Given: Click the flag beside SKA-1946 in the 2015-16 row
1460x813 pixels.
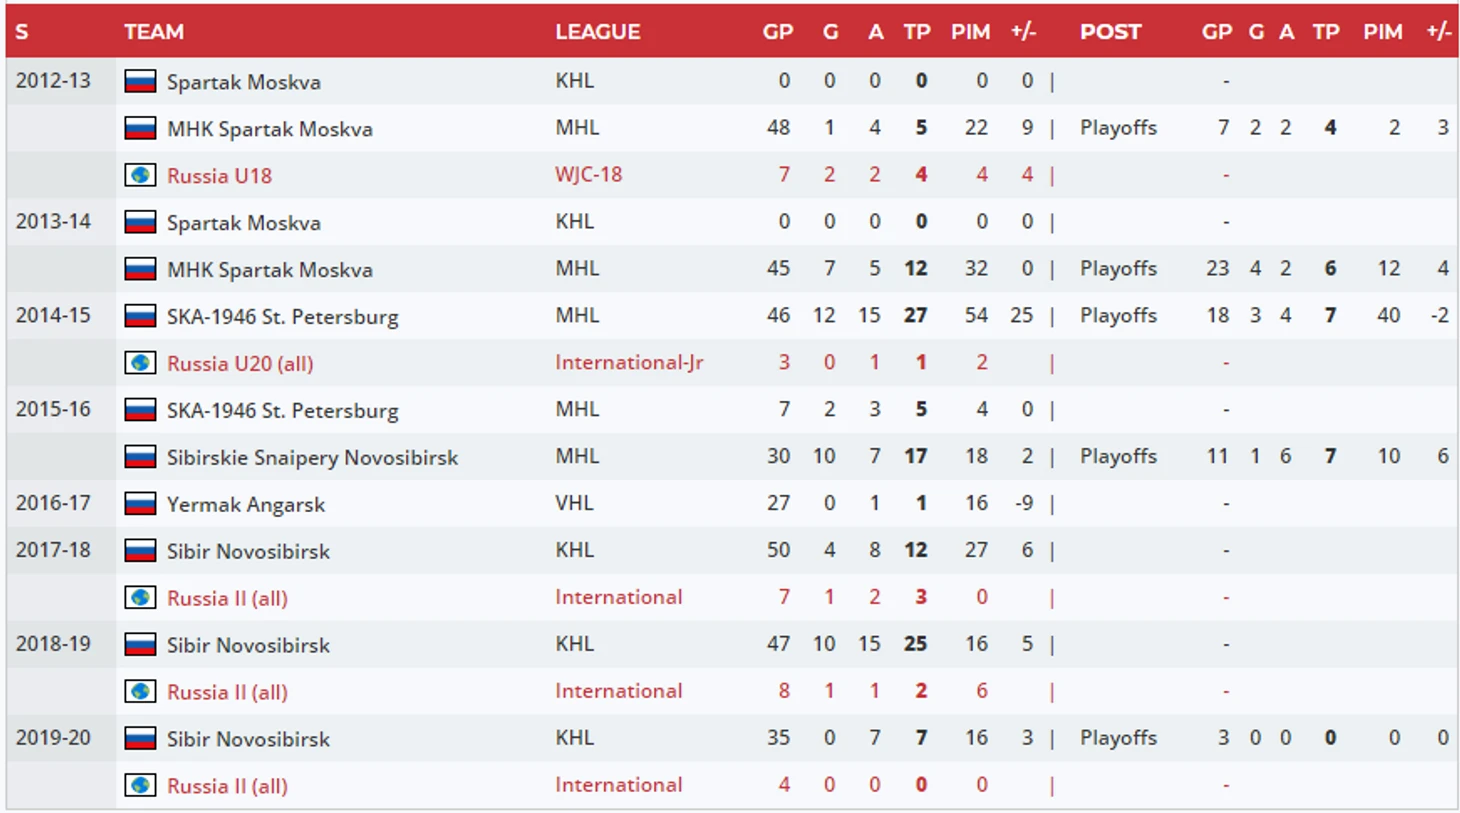Looking at the screenshot, I should tap(140, 410).
